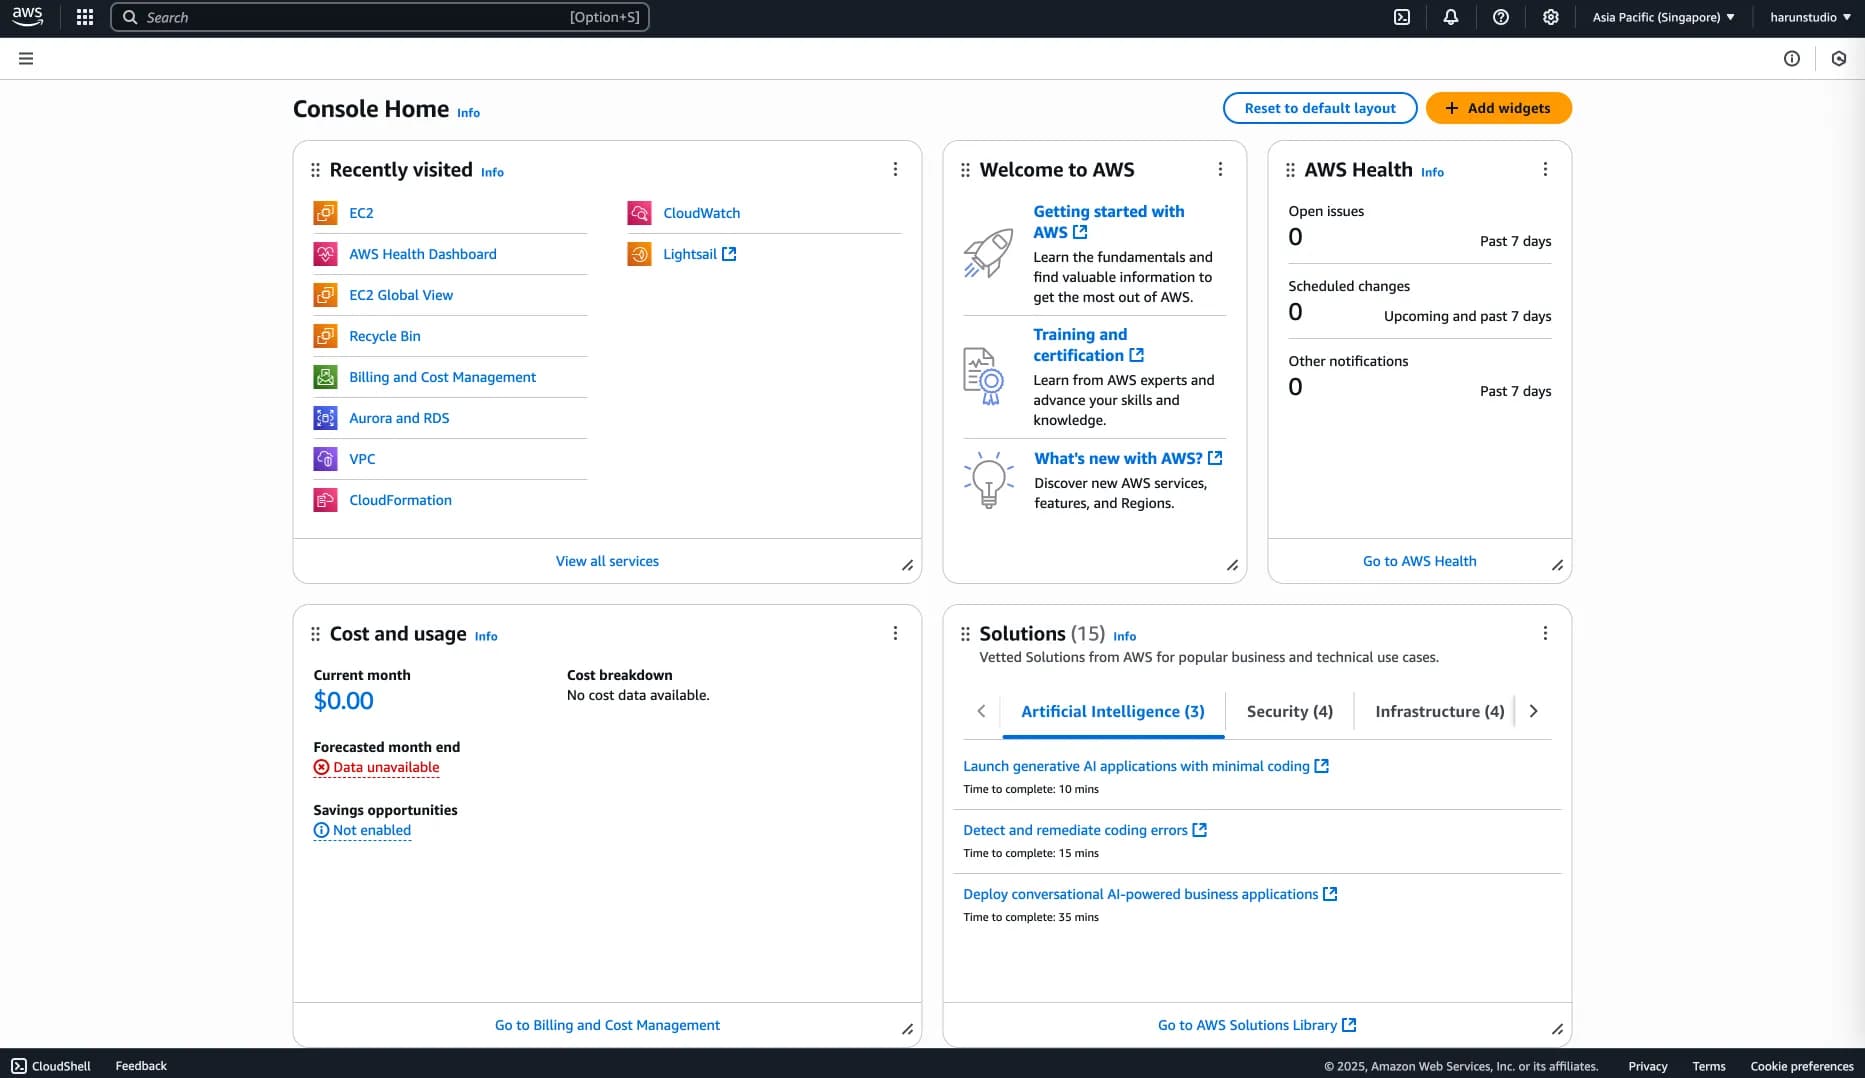Viewport: 1865px width, 1078px height.
Task: Open the View all services link
Action: coord(606,561)
